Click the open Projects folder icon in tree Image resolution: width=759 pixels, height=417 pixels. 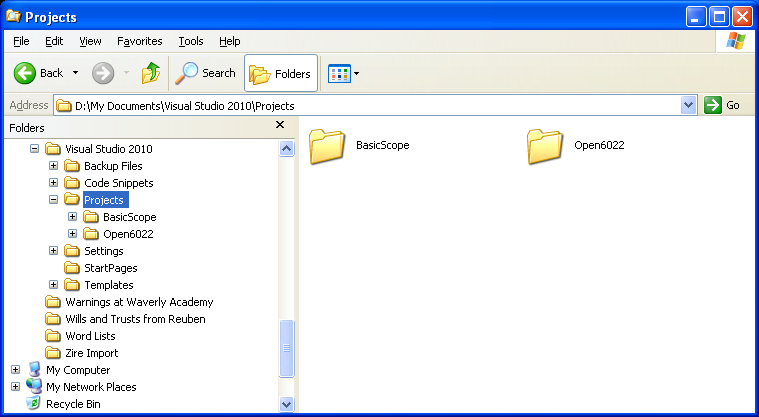(x=72, y=199)
